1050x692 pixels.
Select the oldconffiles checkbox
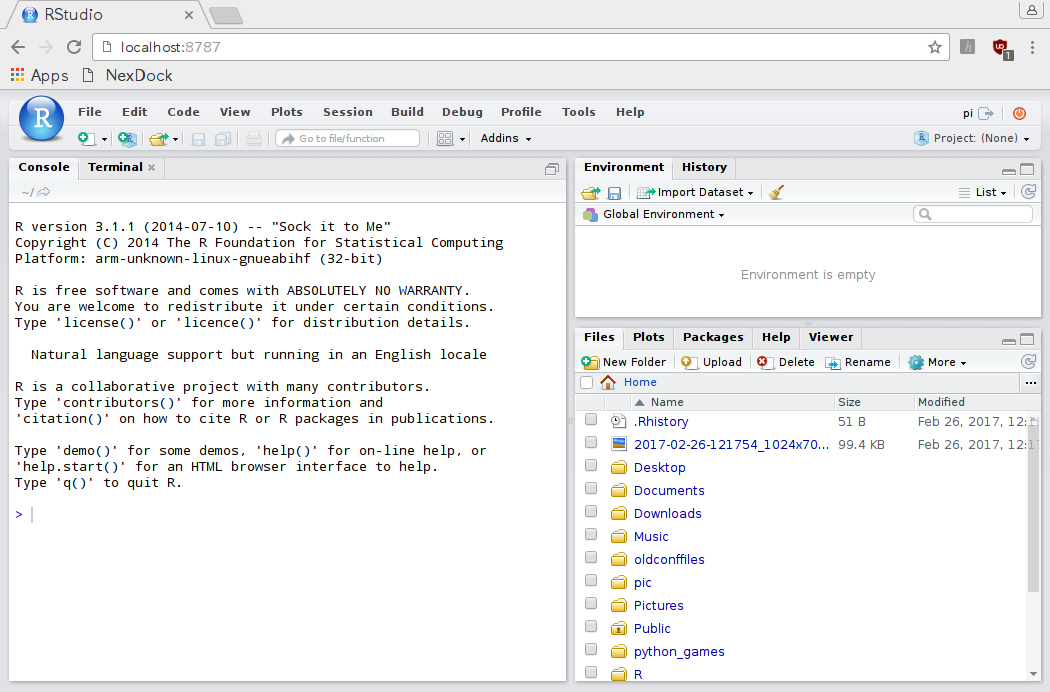coord(591,557)
